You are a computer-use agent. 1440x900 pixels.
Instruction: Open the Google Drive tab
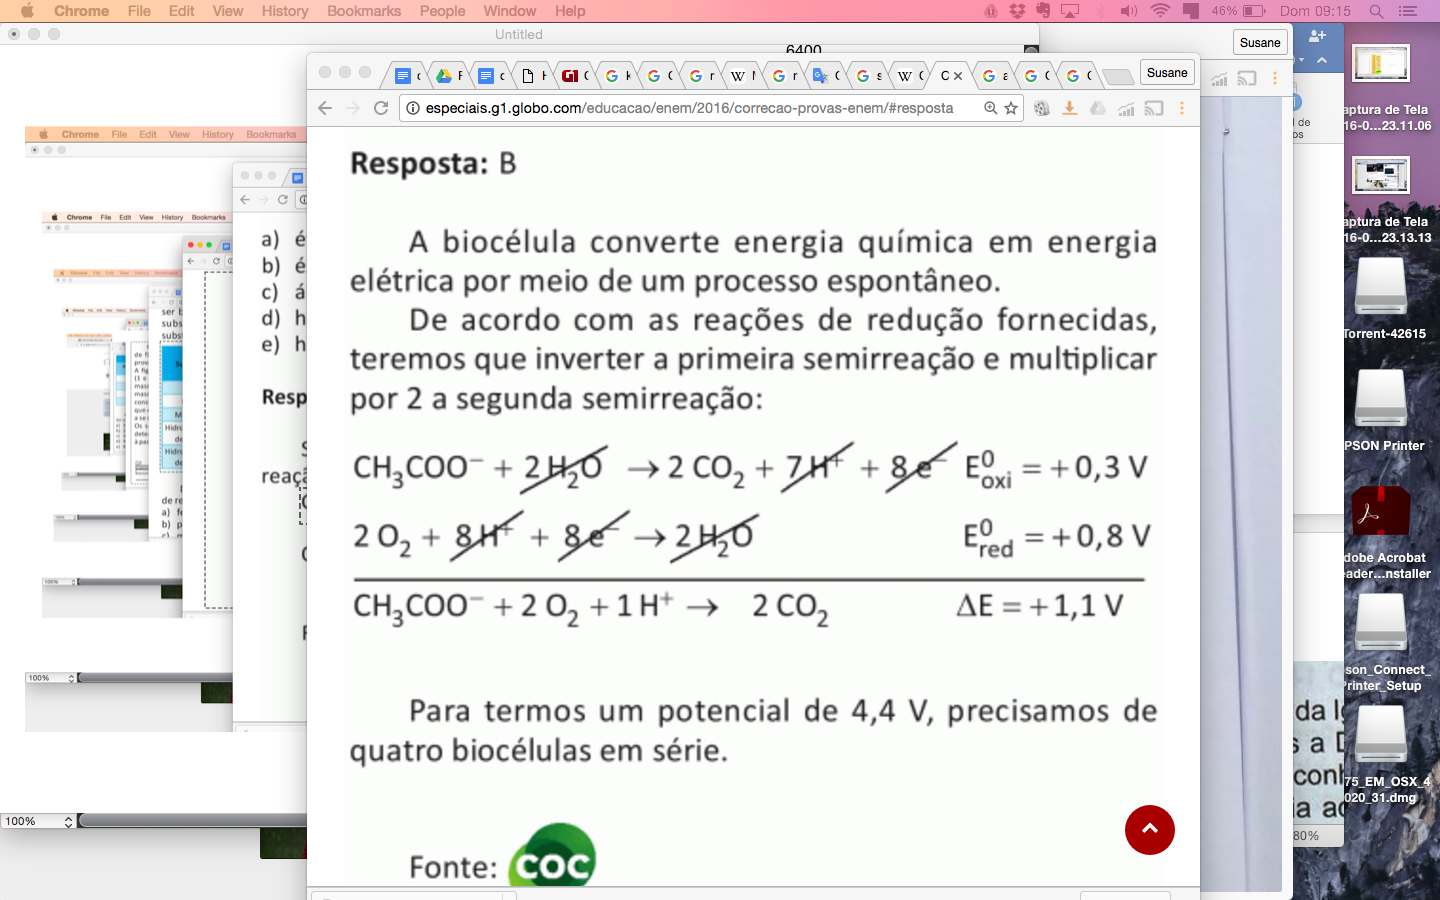[445, 75]
